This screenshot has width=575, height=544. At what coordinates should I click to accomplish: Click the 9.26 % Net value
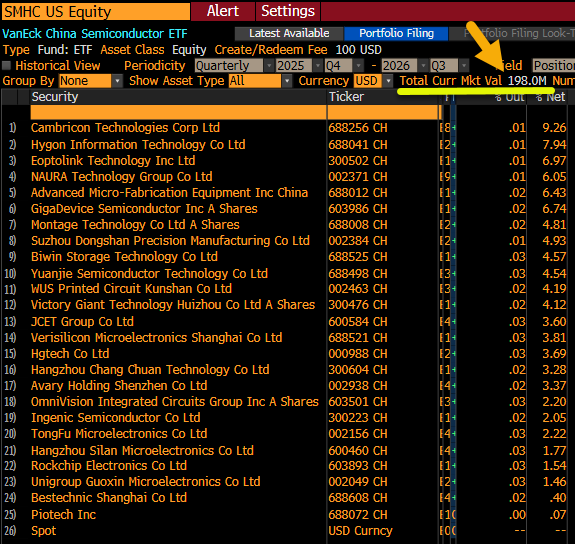click(x=554, y=128)
